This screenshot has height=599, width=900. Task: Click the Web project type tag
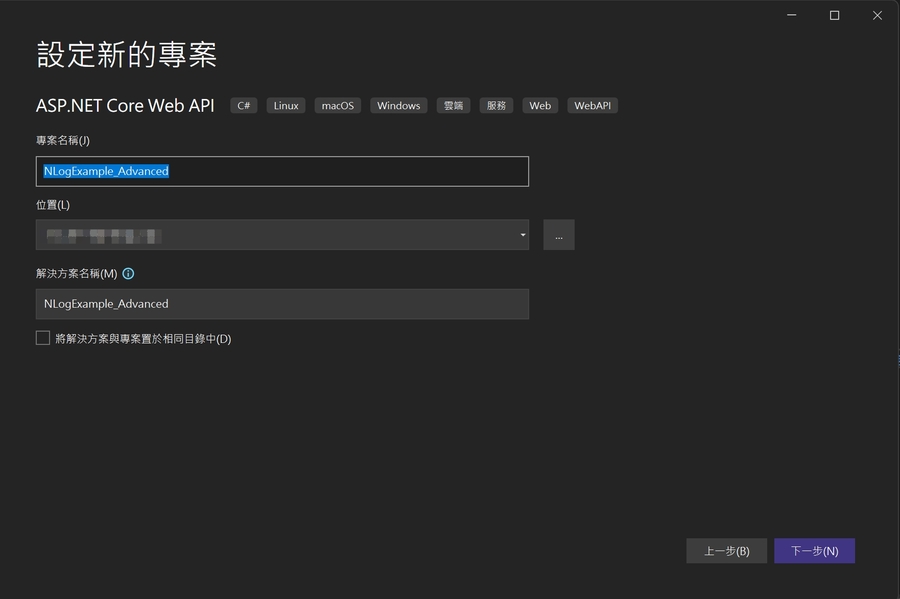point(540,105)
